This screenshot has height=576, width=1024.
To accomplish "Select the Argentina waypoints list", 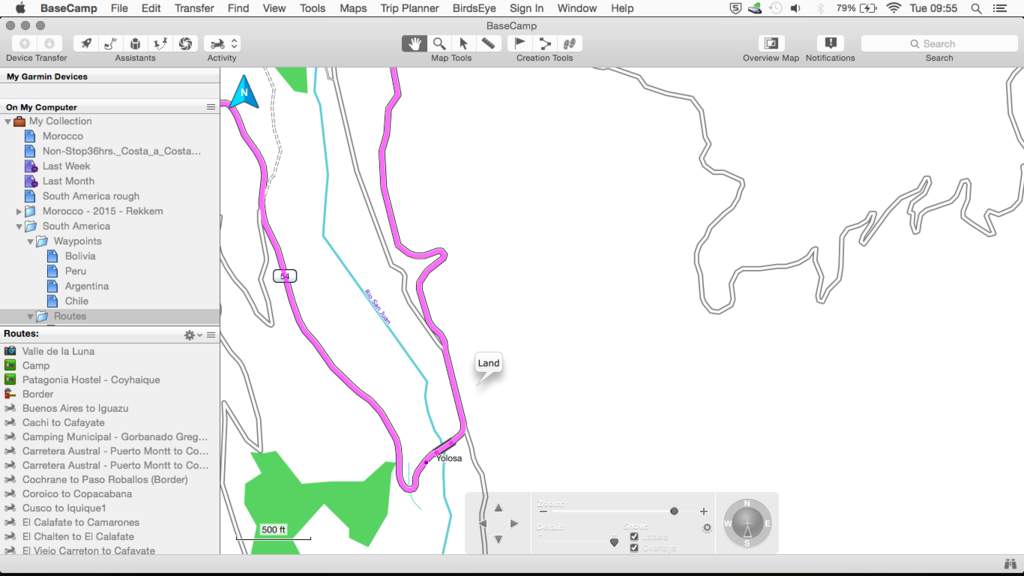I will pyautogui.click(x=87, y=287).
